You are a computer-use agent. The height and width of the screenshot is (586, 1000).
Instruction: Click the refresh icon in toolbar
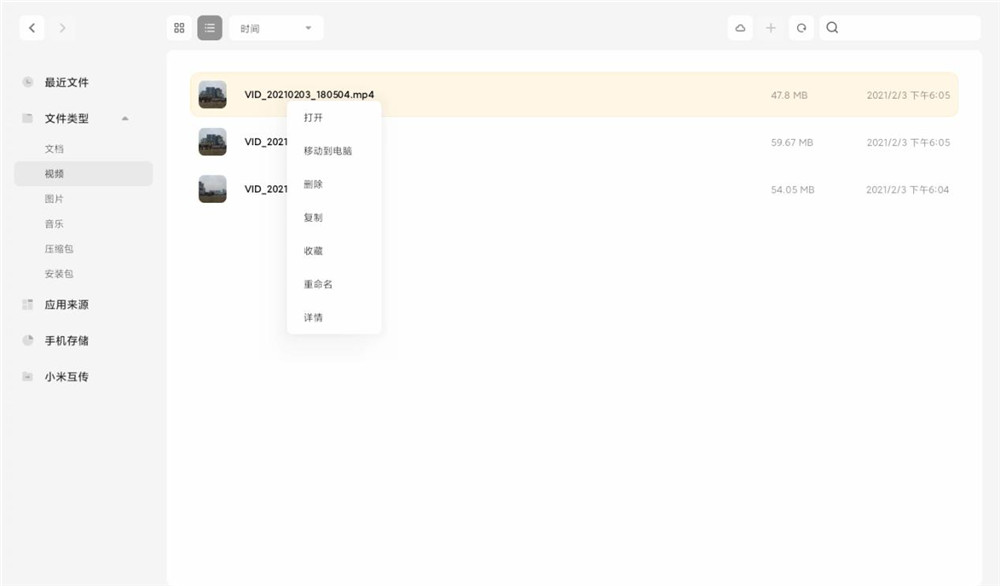[x=801, y=27]
